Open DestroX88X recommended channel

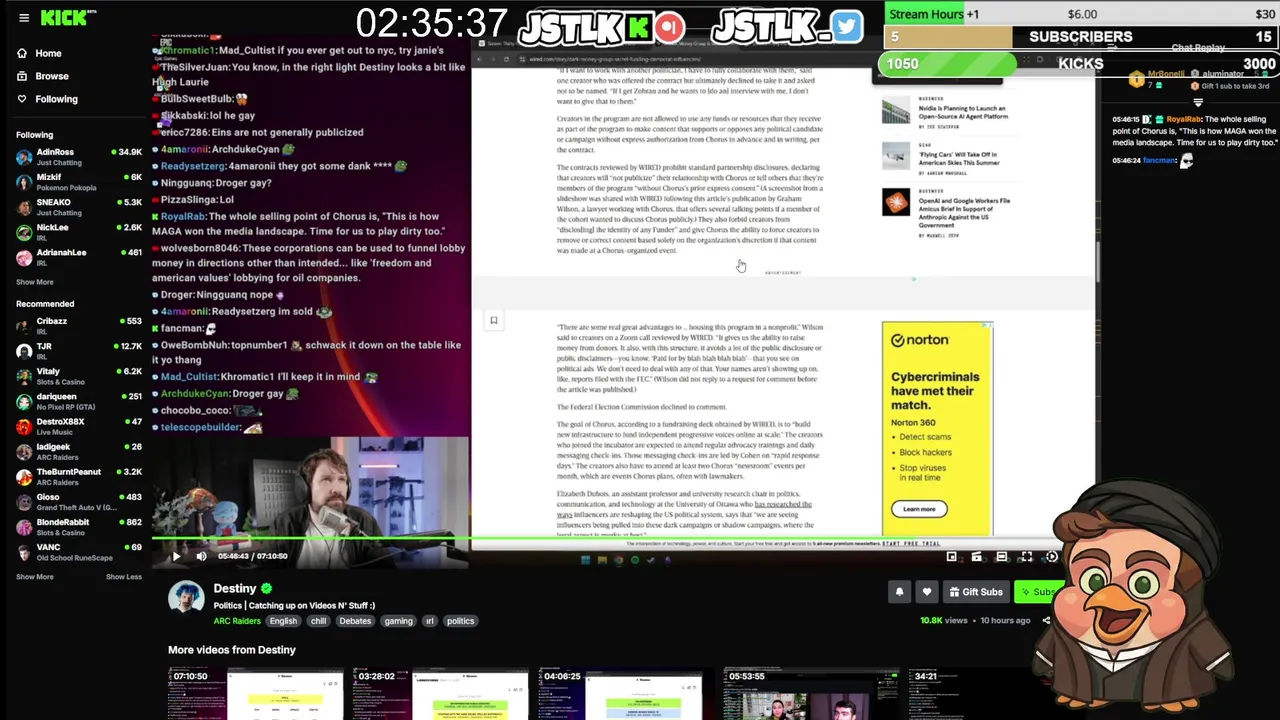[78, 426]
